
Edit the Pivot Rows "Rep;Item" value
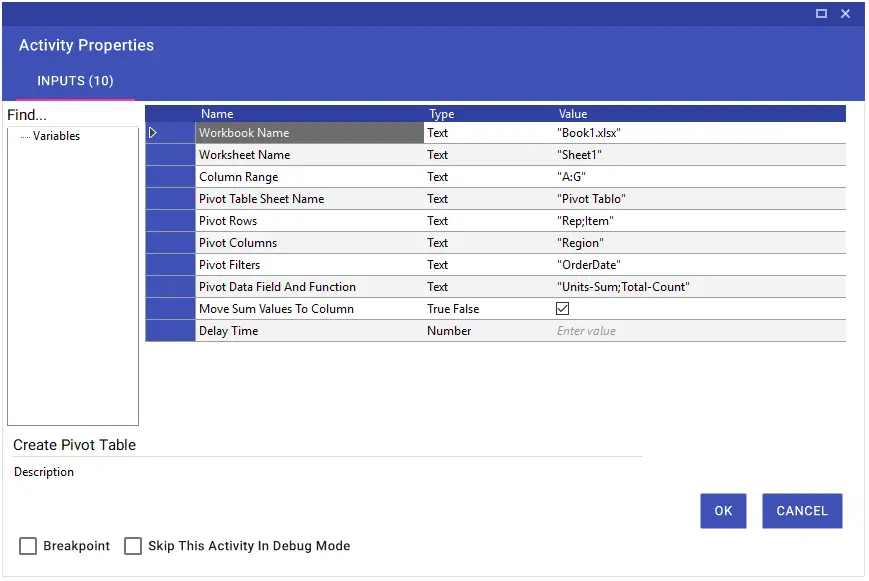pyautogui.click(x=699, y=221)
